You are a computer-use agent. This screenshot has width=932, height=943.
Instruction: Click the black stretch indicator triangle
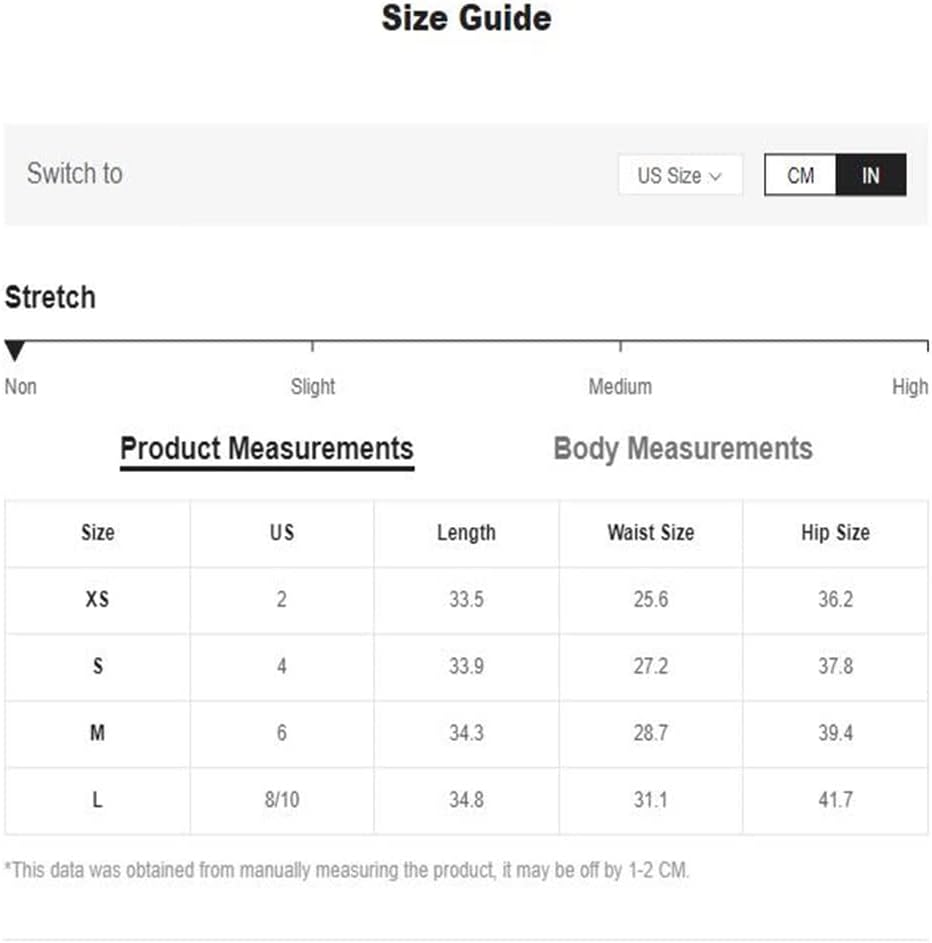coord(14,351)
